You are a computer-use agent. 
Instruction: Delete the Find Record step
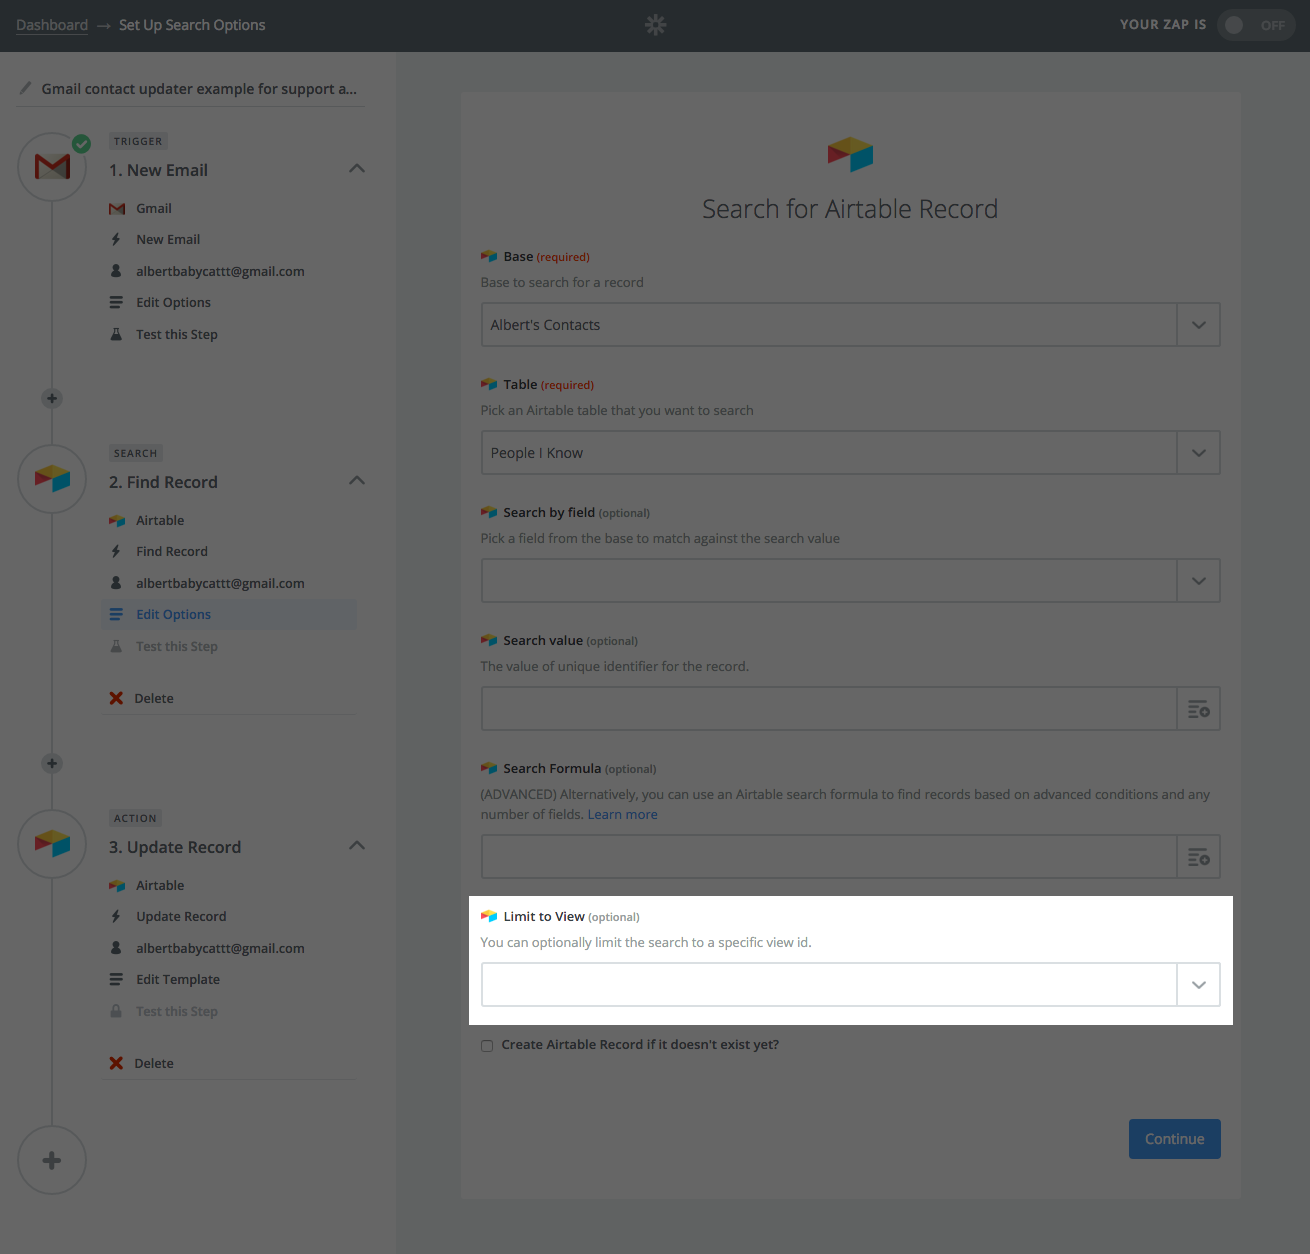point(154,698)
